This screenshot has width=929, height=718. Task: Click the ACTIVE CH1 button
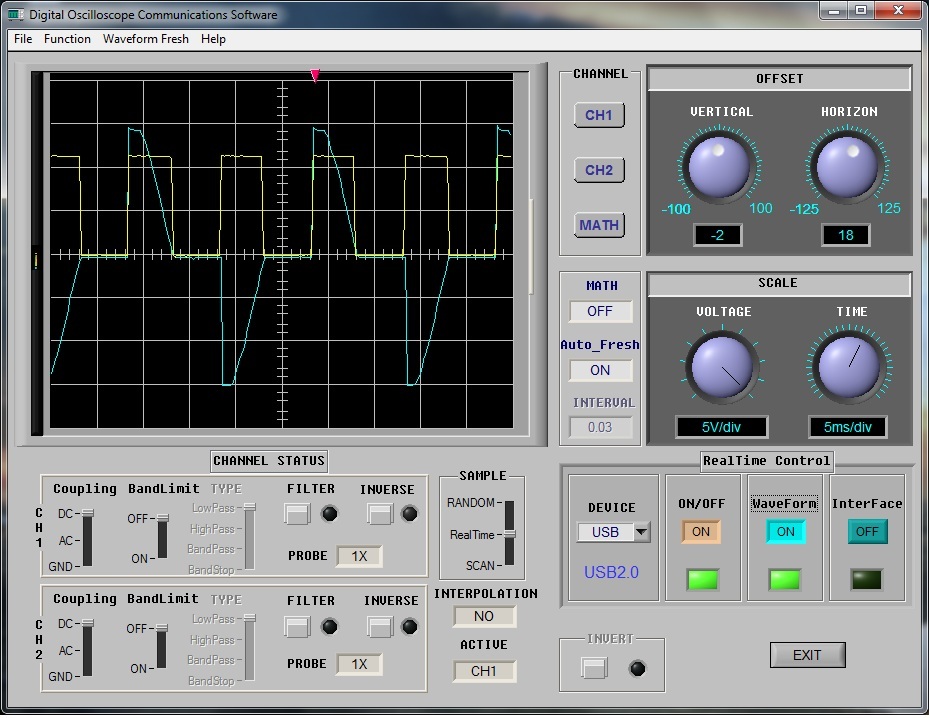click(484, 671)
